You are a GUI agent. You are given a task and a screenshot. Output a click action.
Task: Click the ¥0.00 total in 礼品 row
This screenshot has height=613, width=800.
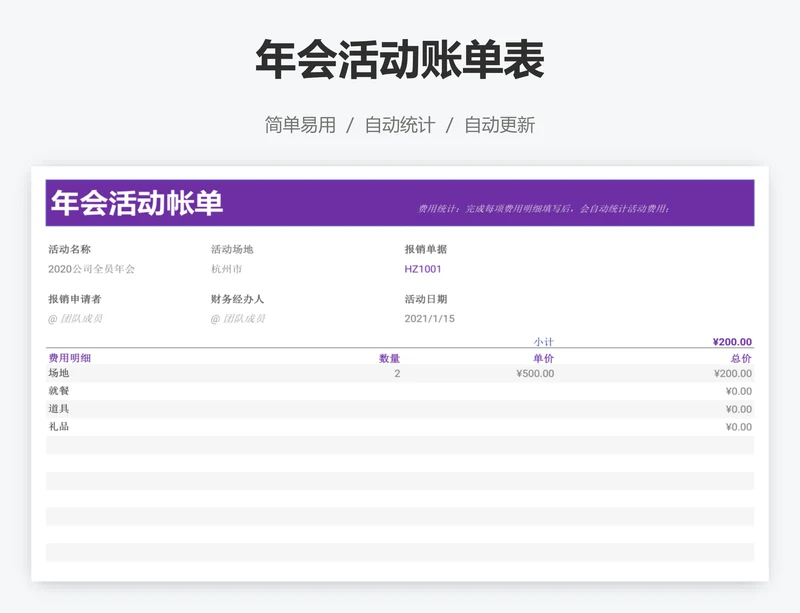point(739,427)
